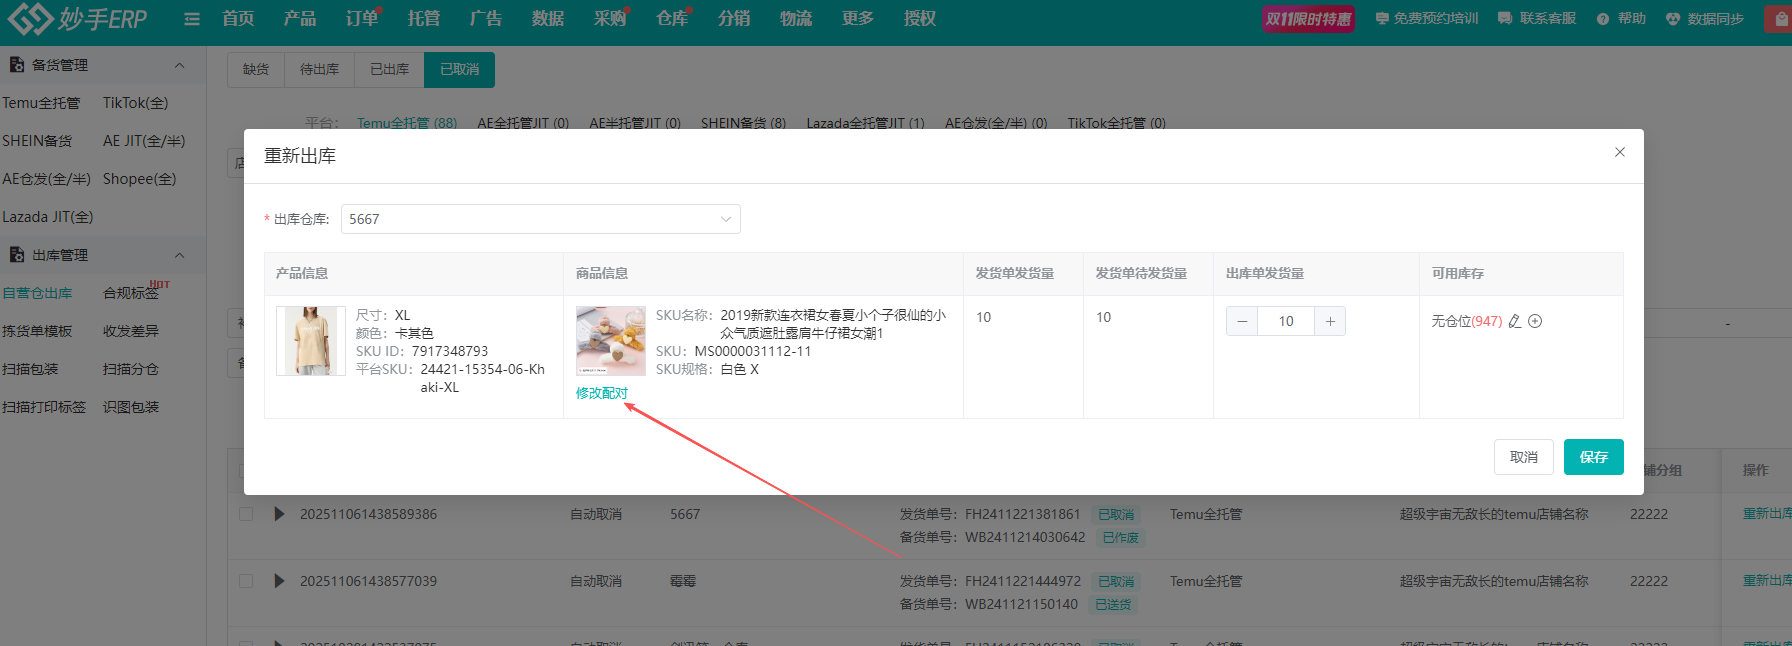Click the 妙手ERP logo
1792x646 pixels.
(78, 18)
